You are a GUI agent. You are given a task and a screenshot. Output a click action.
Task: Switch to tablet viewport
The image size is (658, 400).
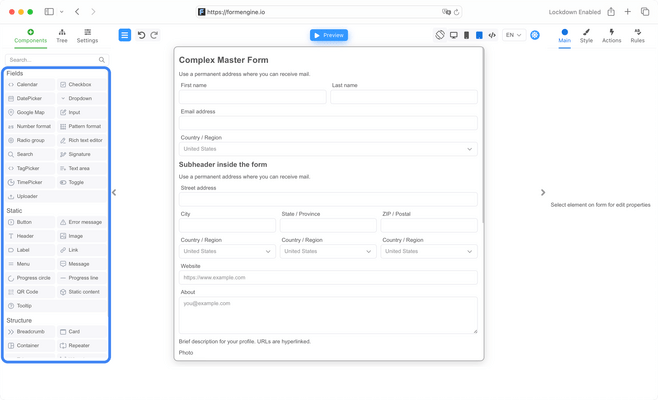click(479, 35)
